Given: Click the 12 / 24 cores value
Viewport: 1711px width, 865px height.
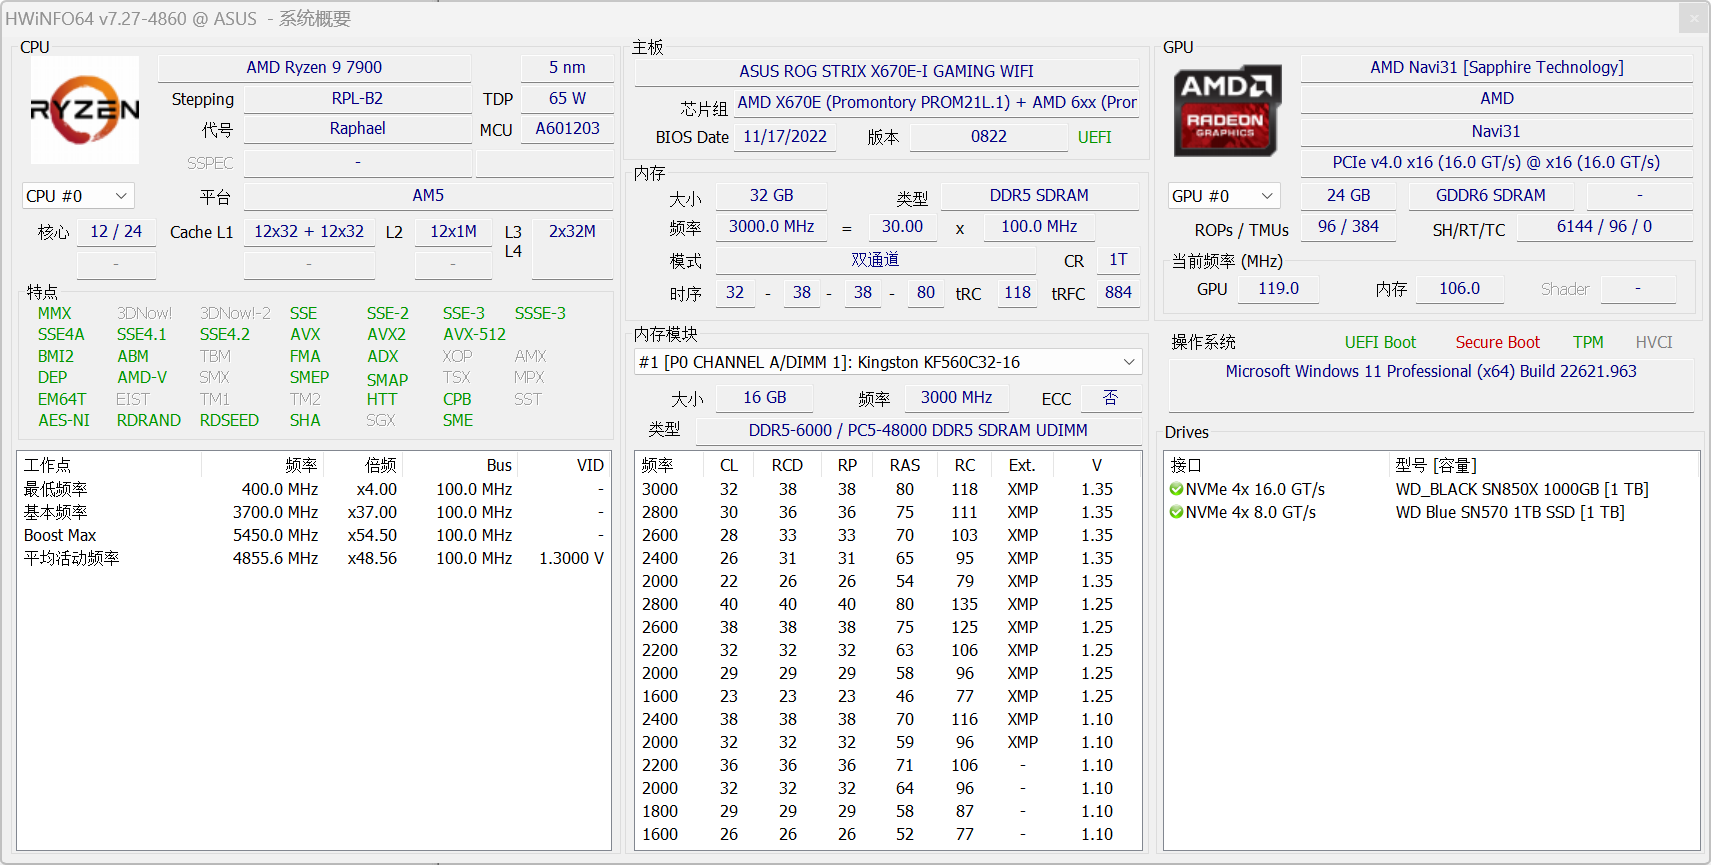Looking at the screenshot, I should coord(116,231).
